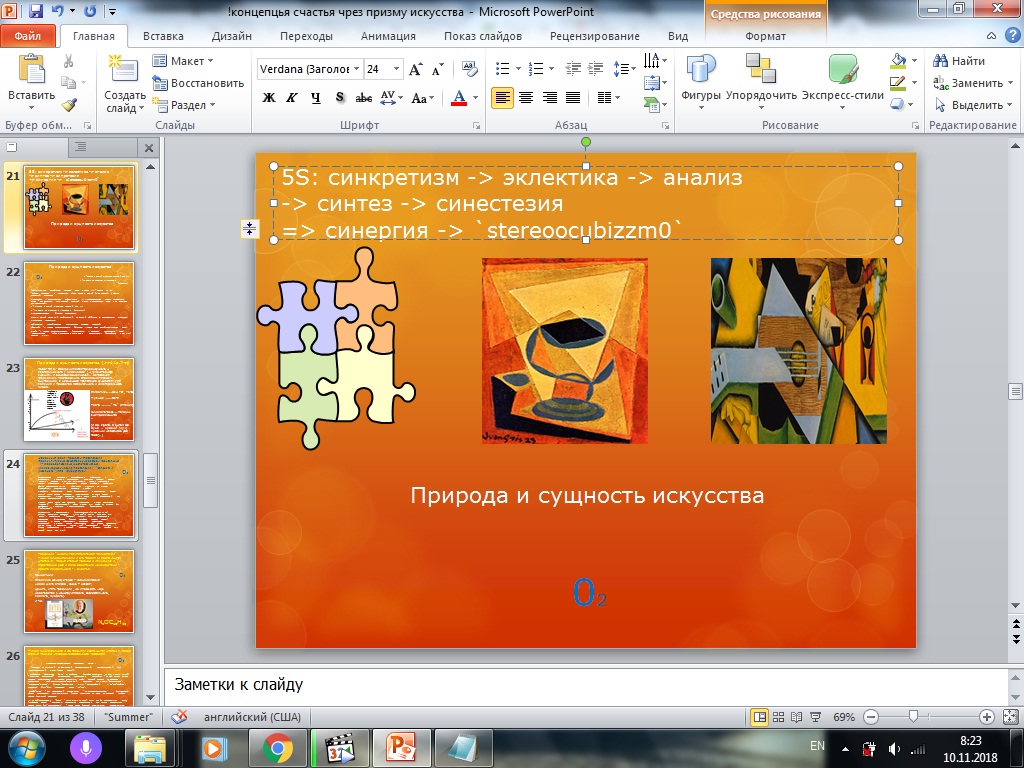
Task: Click the font color red A swatch
Action: (459, 98)
